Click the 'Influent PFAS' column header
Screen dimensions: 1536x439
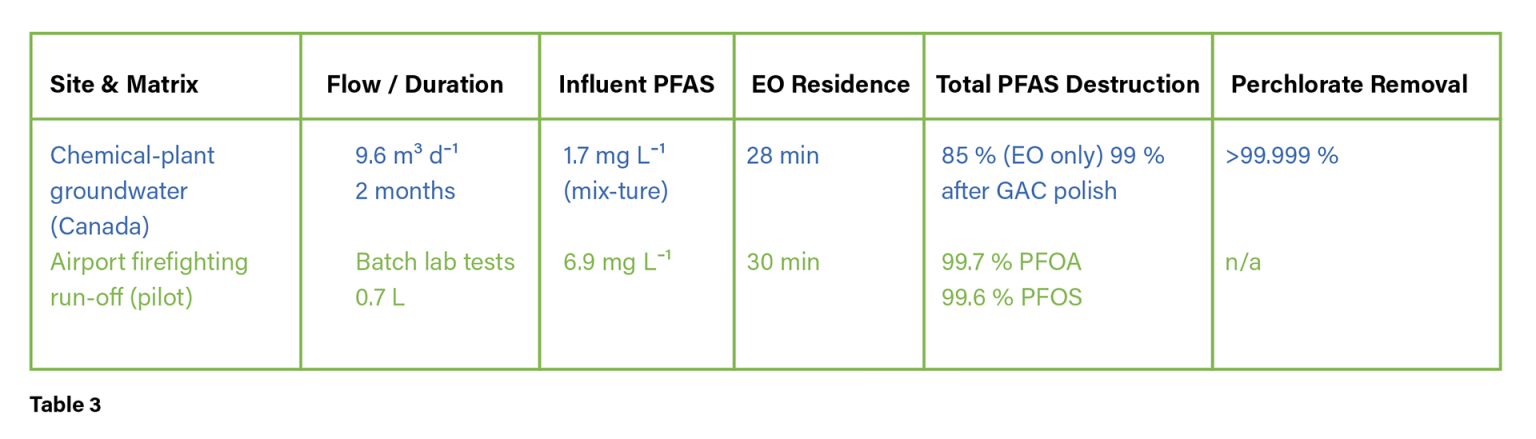(x=636, y=84)
